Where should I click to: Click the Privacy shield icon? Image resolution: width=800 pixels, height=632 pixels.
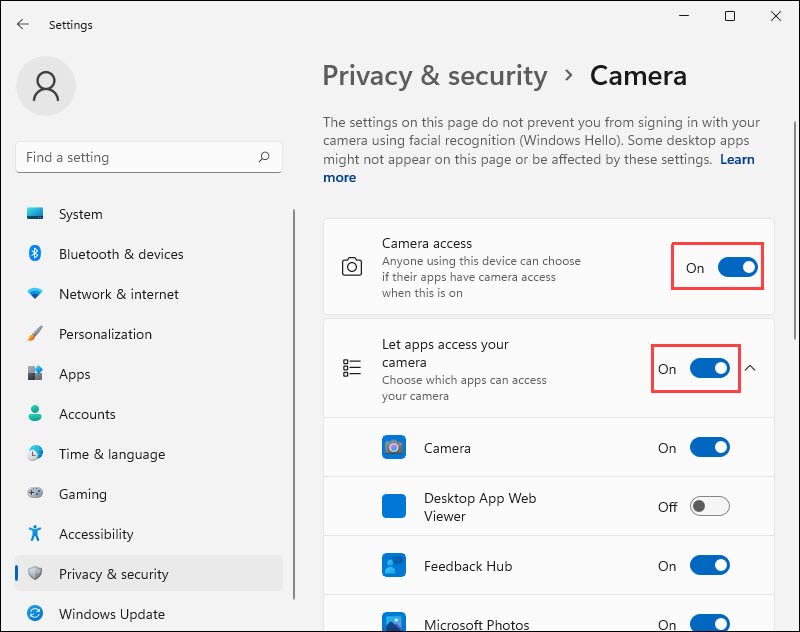coord(35,573)
